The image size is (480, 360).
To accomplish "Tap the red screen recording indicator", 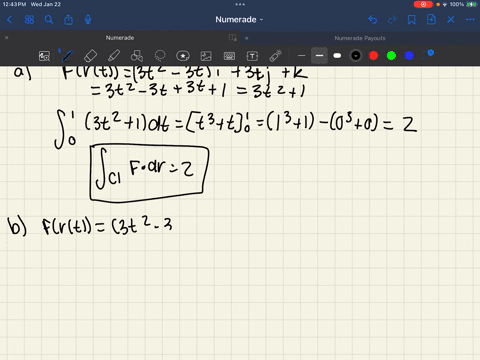I will click(423, 4).
